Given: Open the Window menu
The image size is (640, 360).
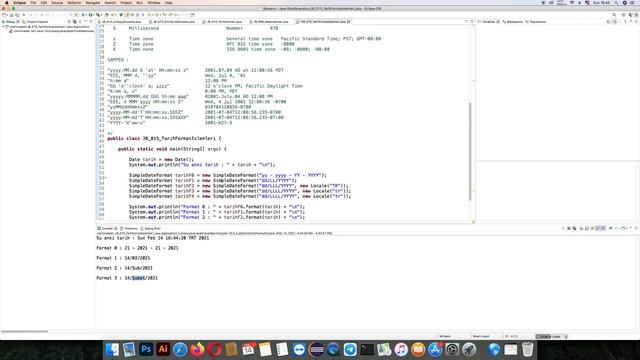Looking at the screenshot, I should 154,2.
